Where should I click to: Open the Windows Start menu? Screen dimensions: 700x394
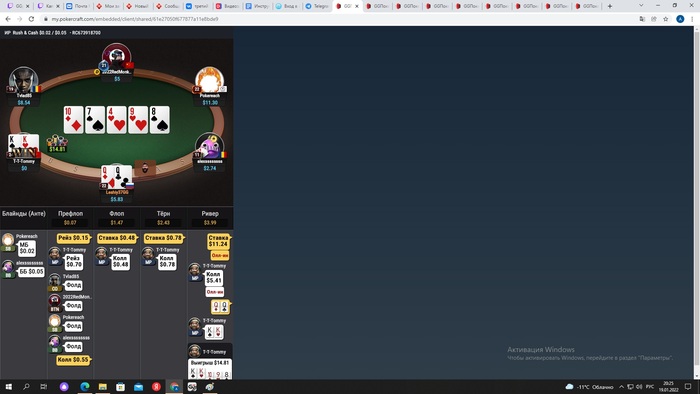(x=8, y=386)
